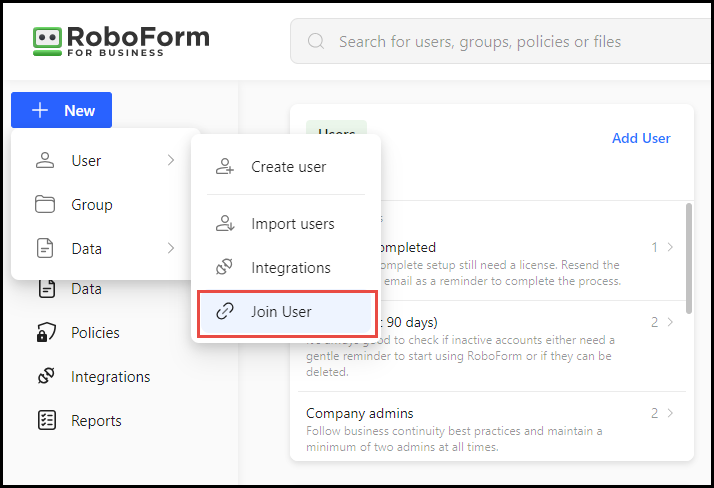Click the Import users icon
Image resolution: width=714 pixels, height=488 pixels.
pyautogui.click(x=225, y=224)
